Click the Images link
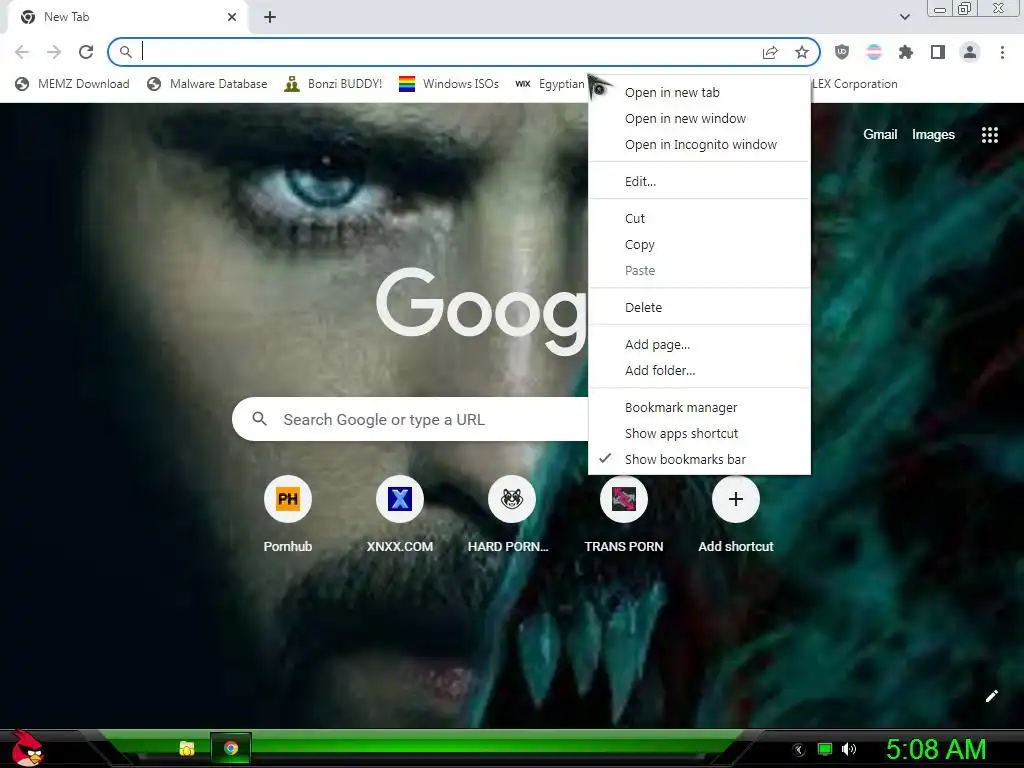 933,135
